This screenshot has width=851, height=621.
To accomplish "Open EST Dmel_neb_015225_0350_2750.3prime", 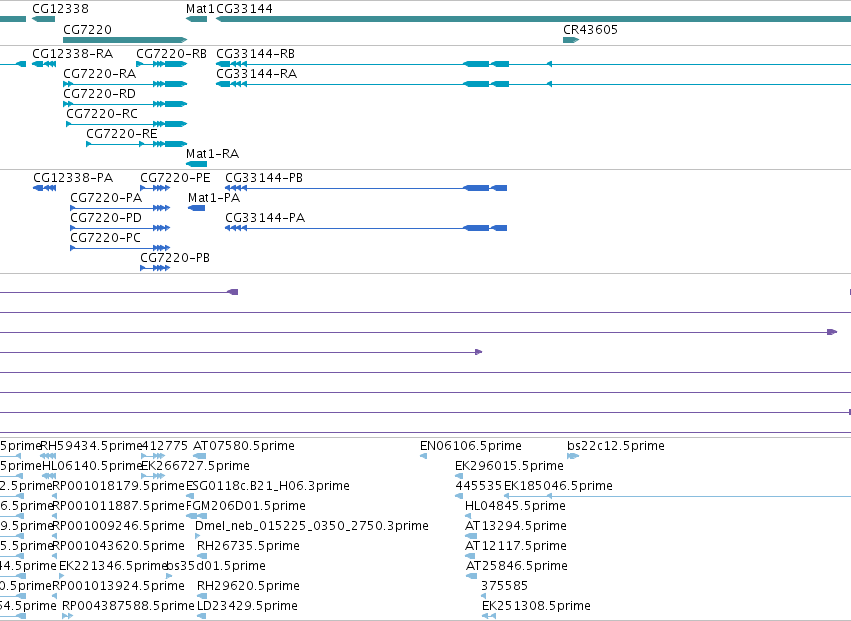I will [x=198, y=536].
